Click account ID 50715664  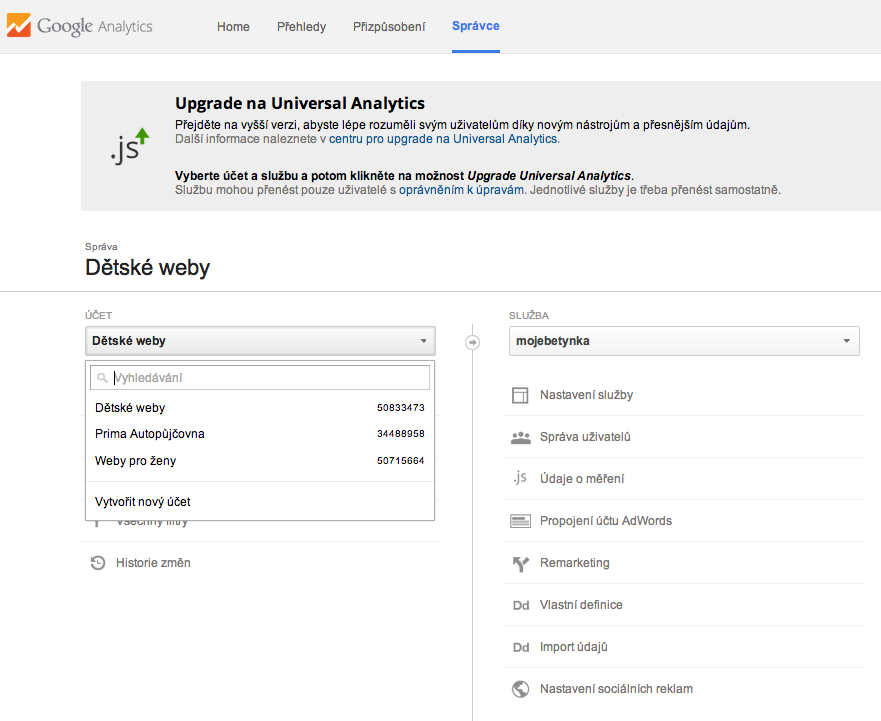tap(401, 461)
